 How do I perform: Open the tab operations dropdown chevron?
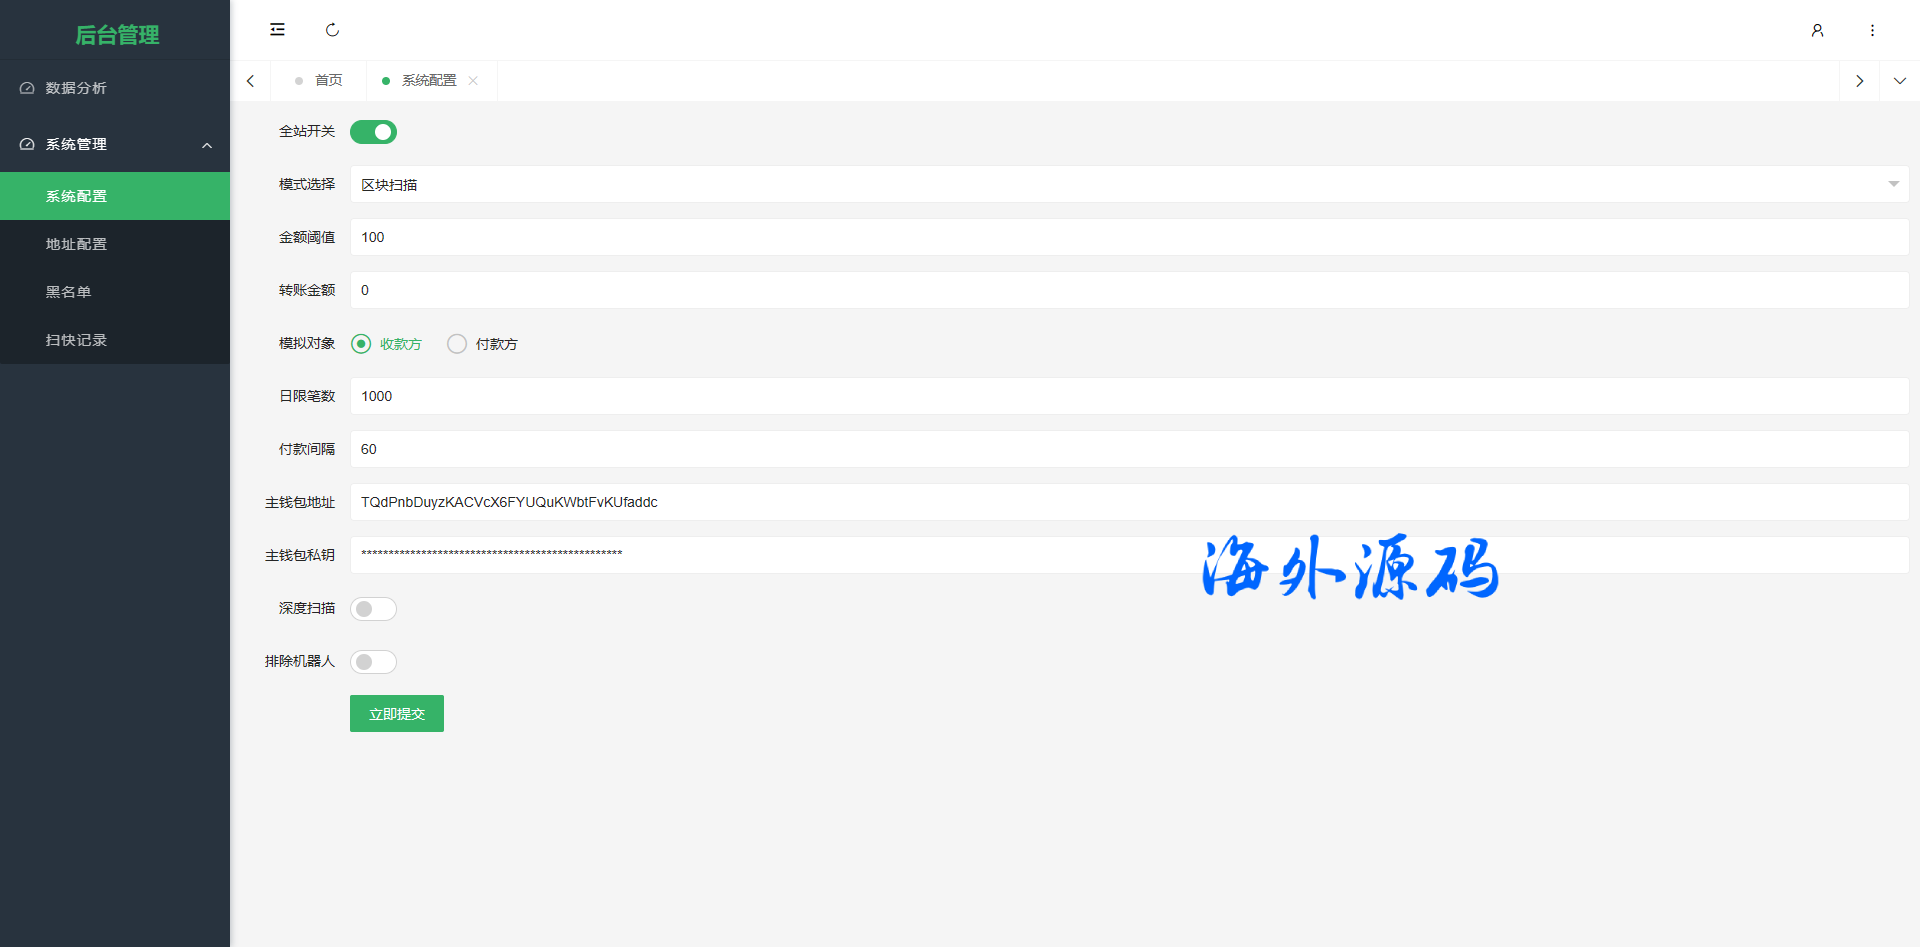[x=1899, y=81]
